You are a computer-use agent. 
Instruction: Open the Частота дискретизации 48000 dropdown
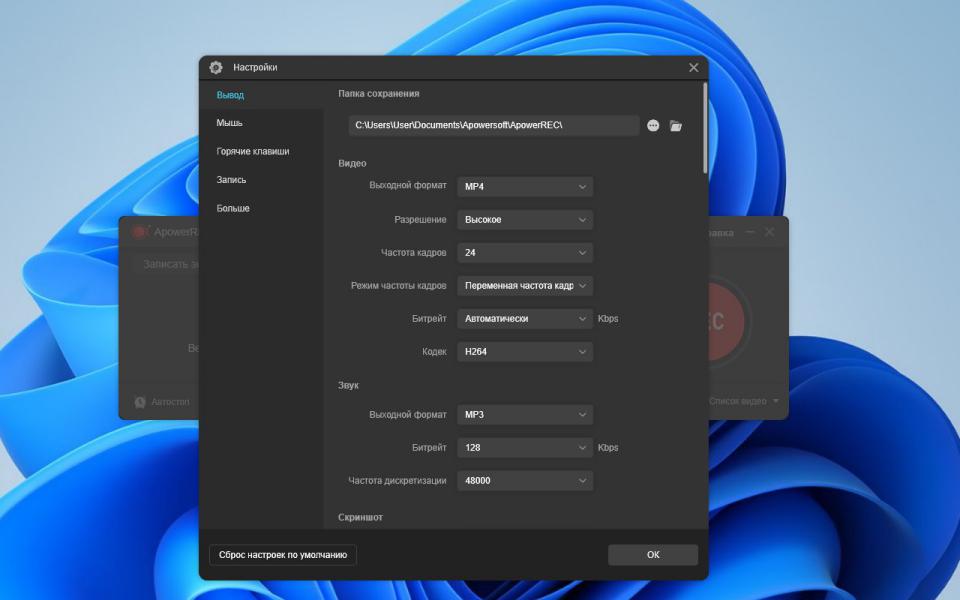(525, 481)
